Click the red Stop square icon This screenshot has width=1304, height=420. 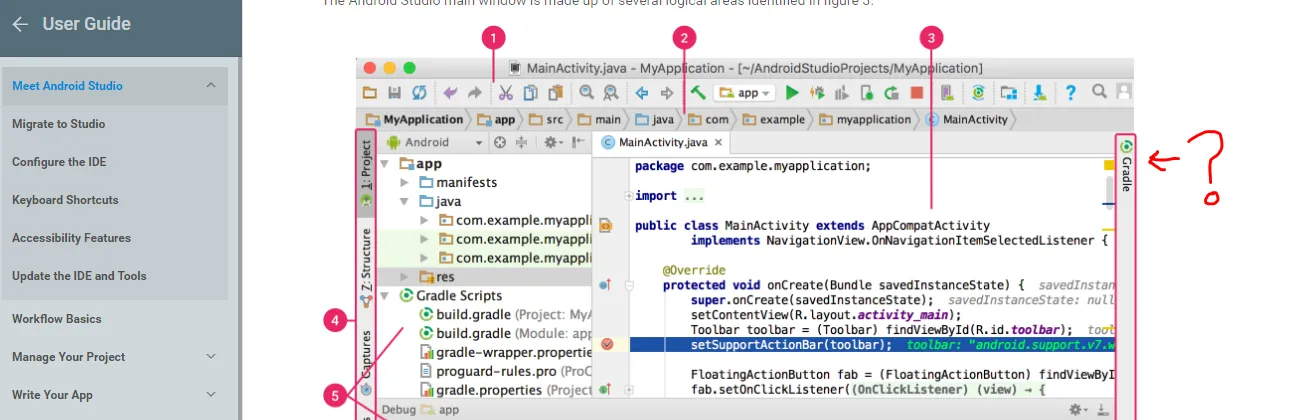click(916, 93)
